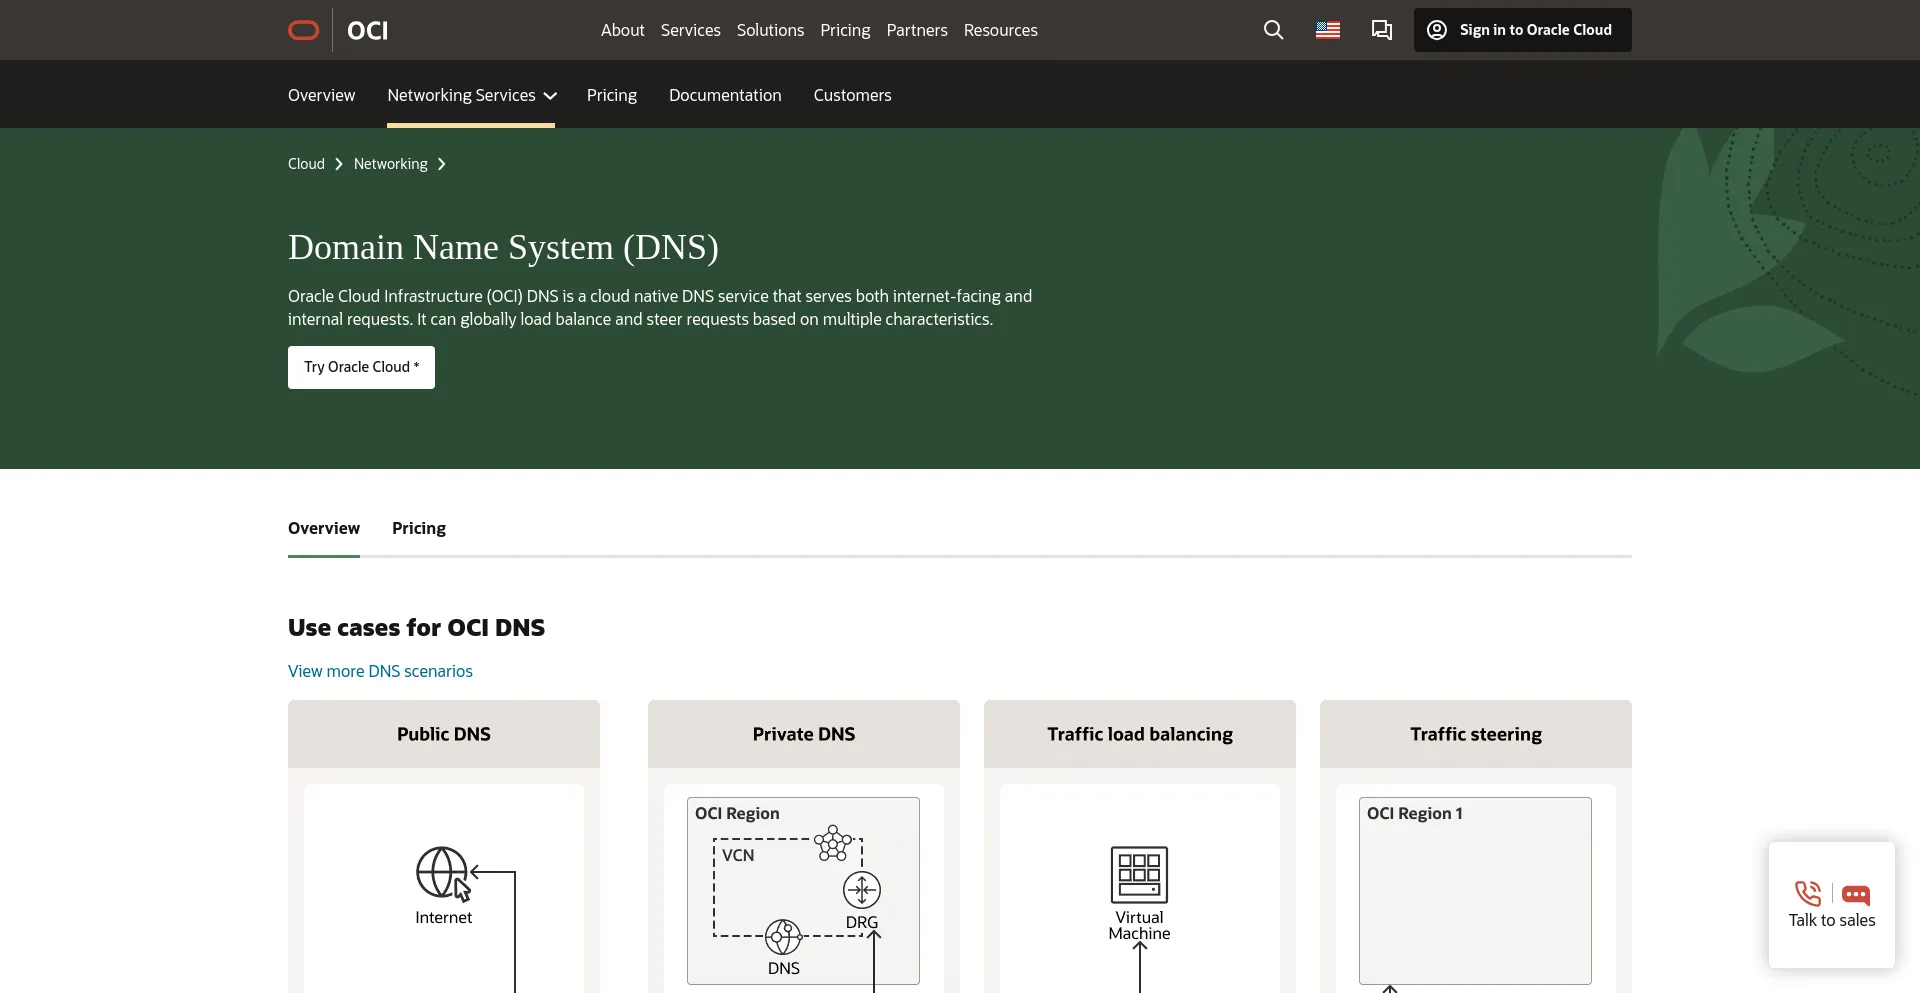Screen dimensions: 1920x993
Task: Open the chat contact icon in header
Action: pyautogui.click(x=1382, y=30)
